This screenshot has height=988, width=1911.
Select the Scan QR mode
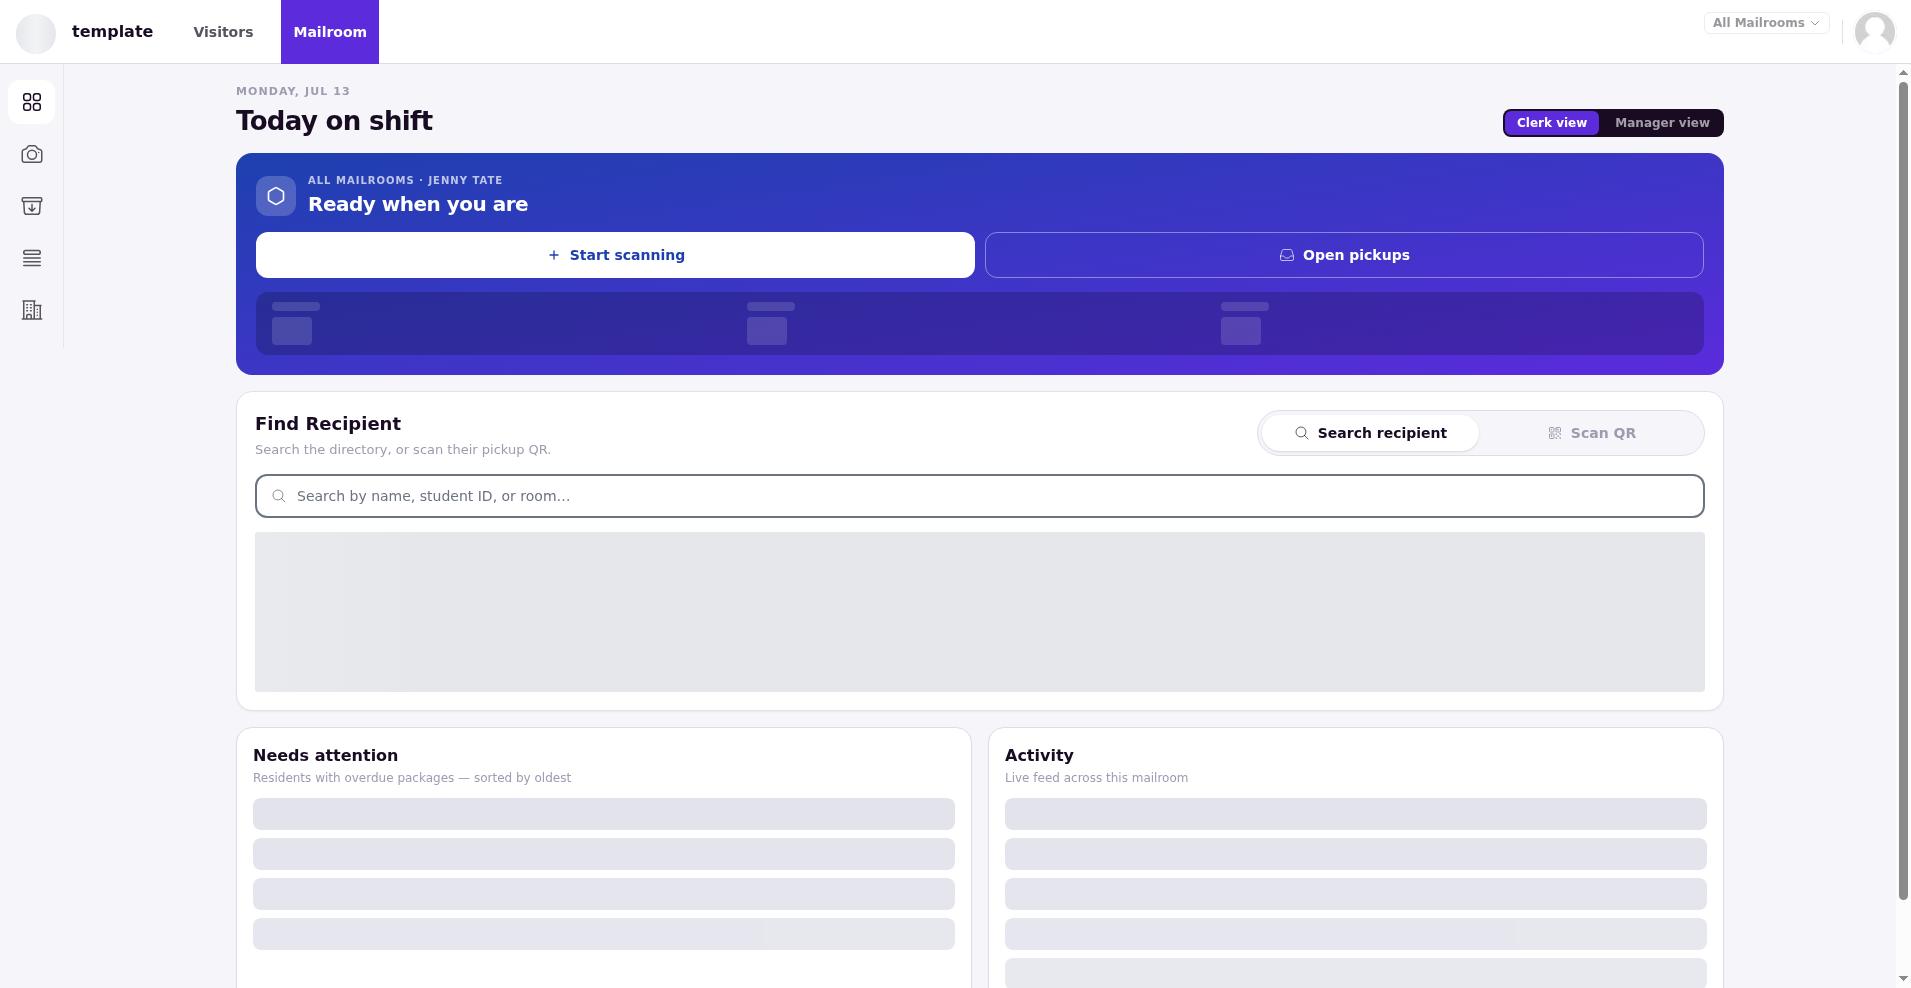1591,433
